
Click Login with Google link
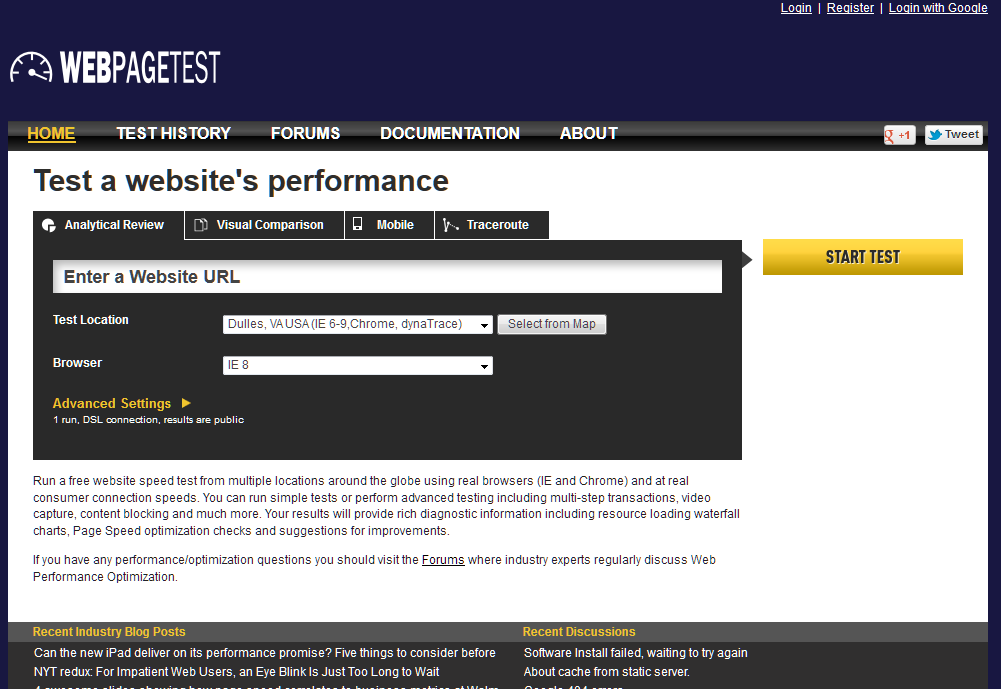(938, 8)
